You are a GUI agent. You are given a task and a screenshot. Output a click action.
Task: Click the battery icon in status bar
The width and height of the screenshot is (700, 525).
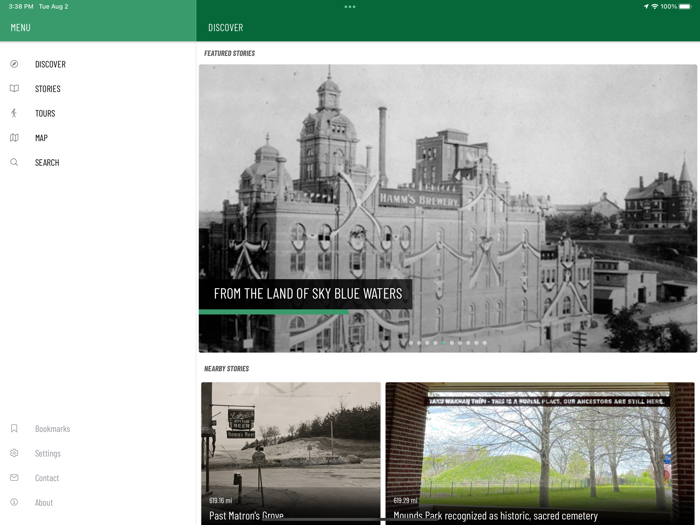[x=685, y=7]
